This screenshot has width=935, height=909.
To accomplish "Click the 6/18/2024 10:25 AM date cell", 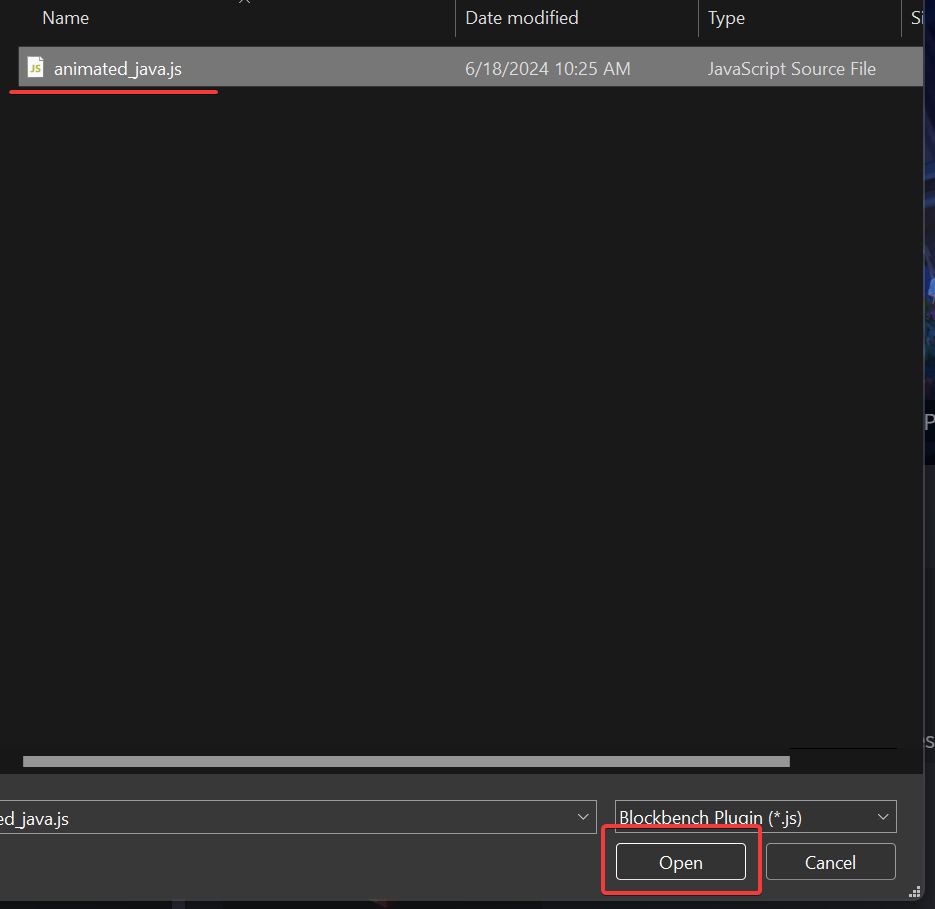I will (x=547, y=69).
